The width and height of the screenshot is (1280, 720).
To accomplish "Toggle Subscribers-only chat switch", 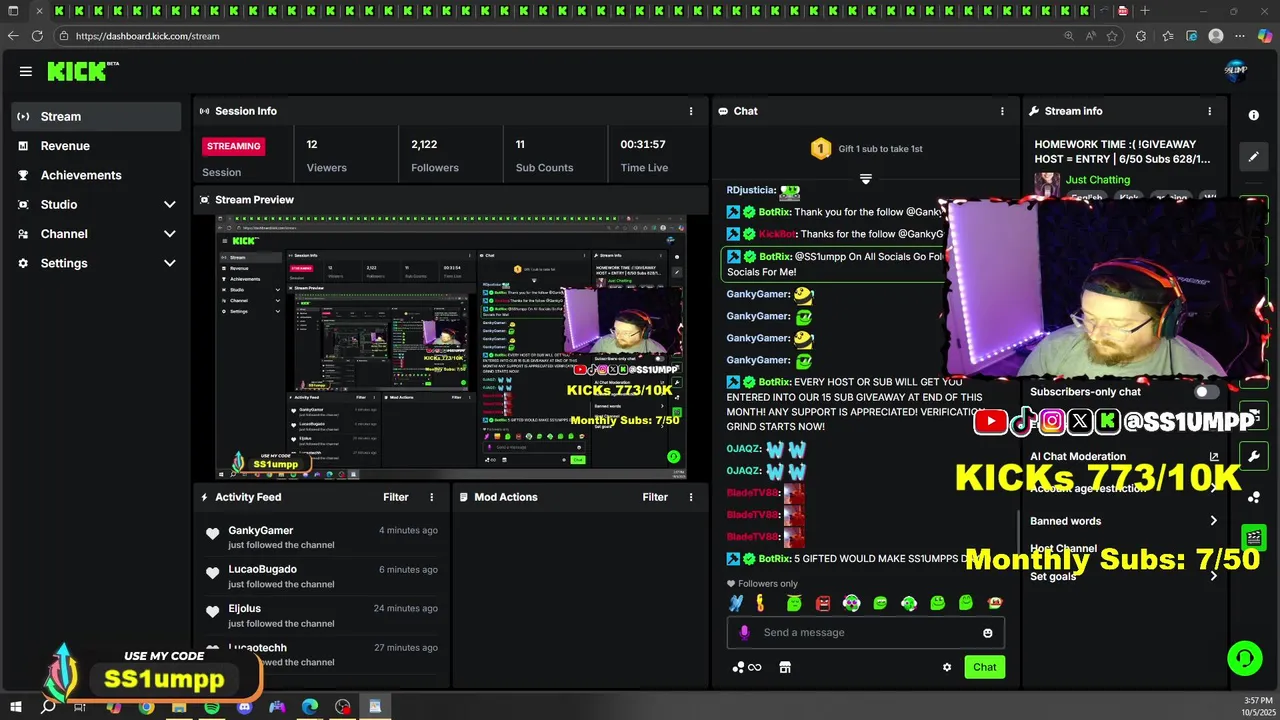I will tap(1207, 392).
